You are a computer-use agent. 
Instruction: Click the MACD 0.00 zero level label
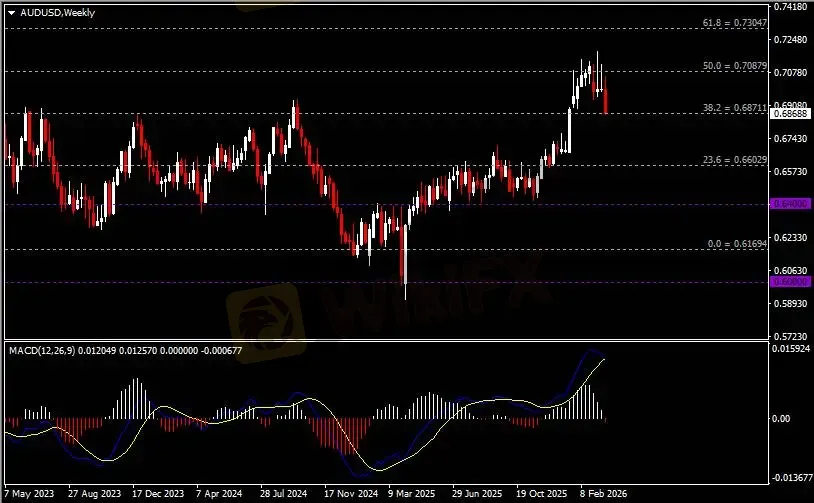(x=784, y=419)
